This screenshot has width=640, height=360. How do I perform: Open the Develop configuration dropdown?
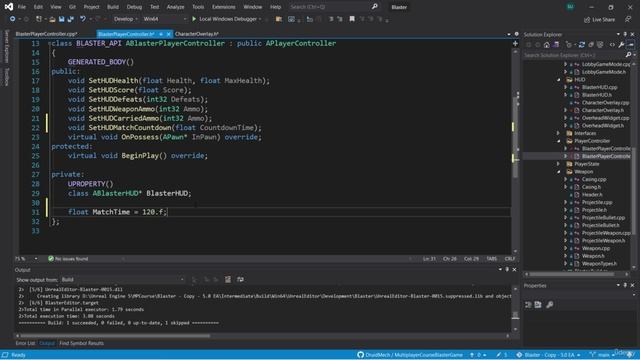pyautogui.click(x=125, y=19)
